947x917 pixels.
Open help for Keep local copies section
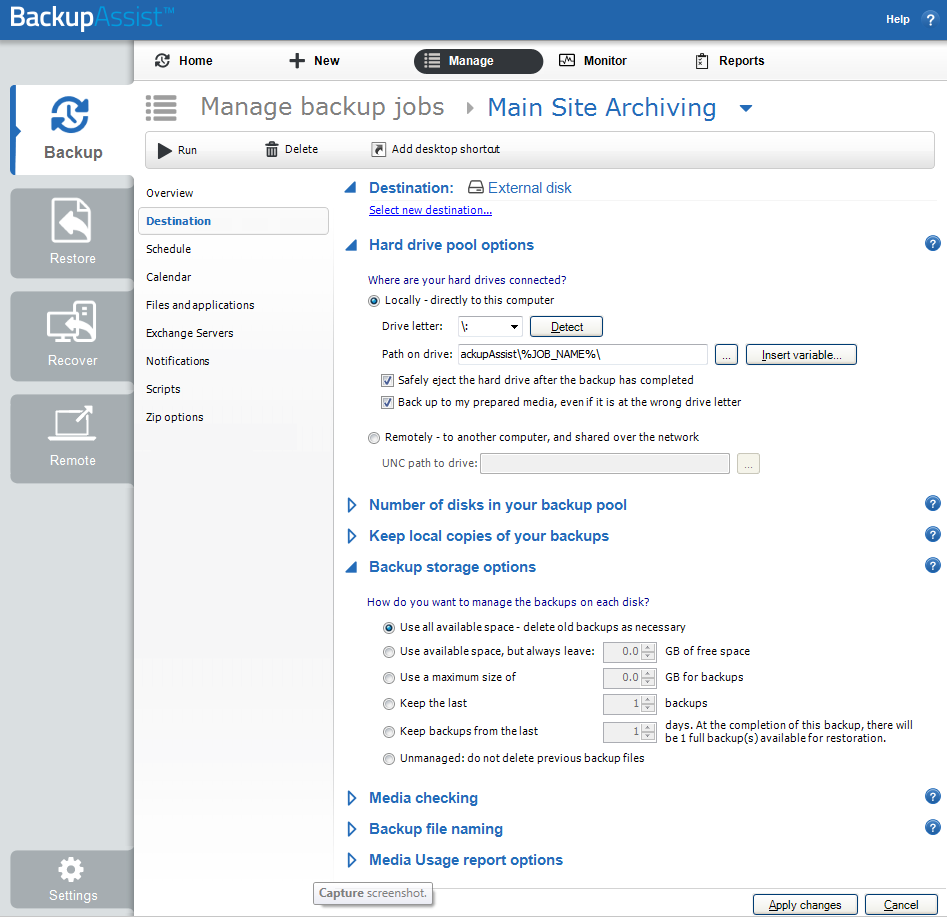(933, 535)
